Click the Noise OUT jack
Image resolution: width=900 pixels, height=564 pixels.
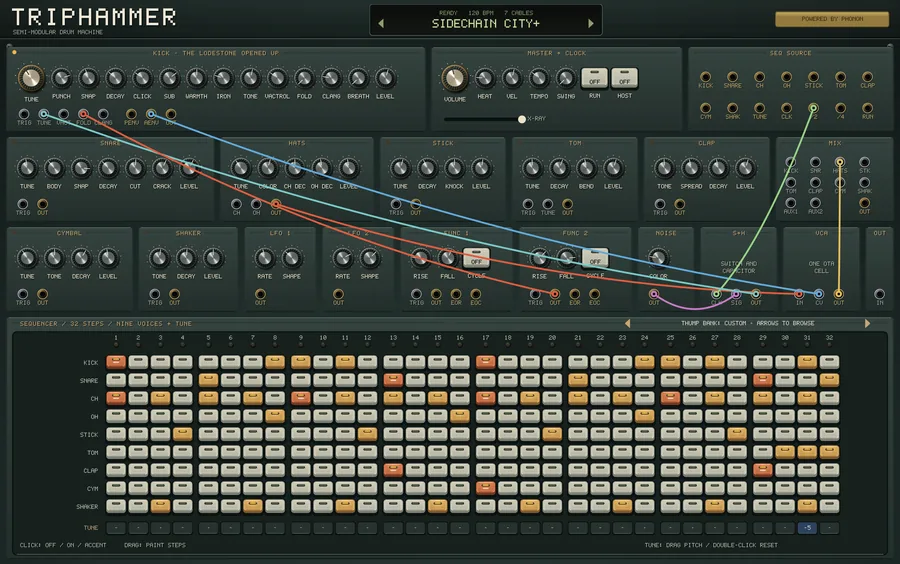click(654, 294)
